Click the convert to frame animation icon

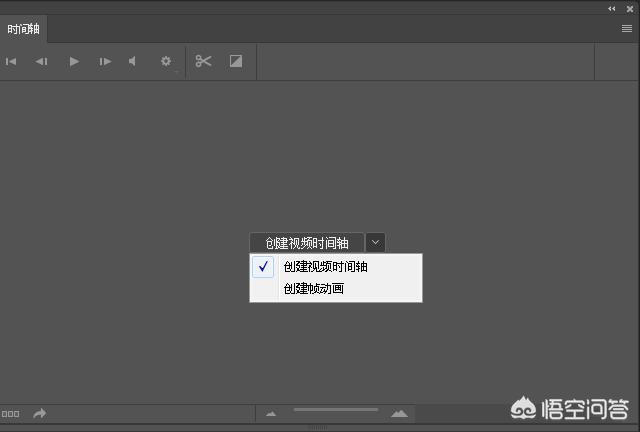(x=11, y=413)
